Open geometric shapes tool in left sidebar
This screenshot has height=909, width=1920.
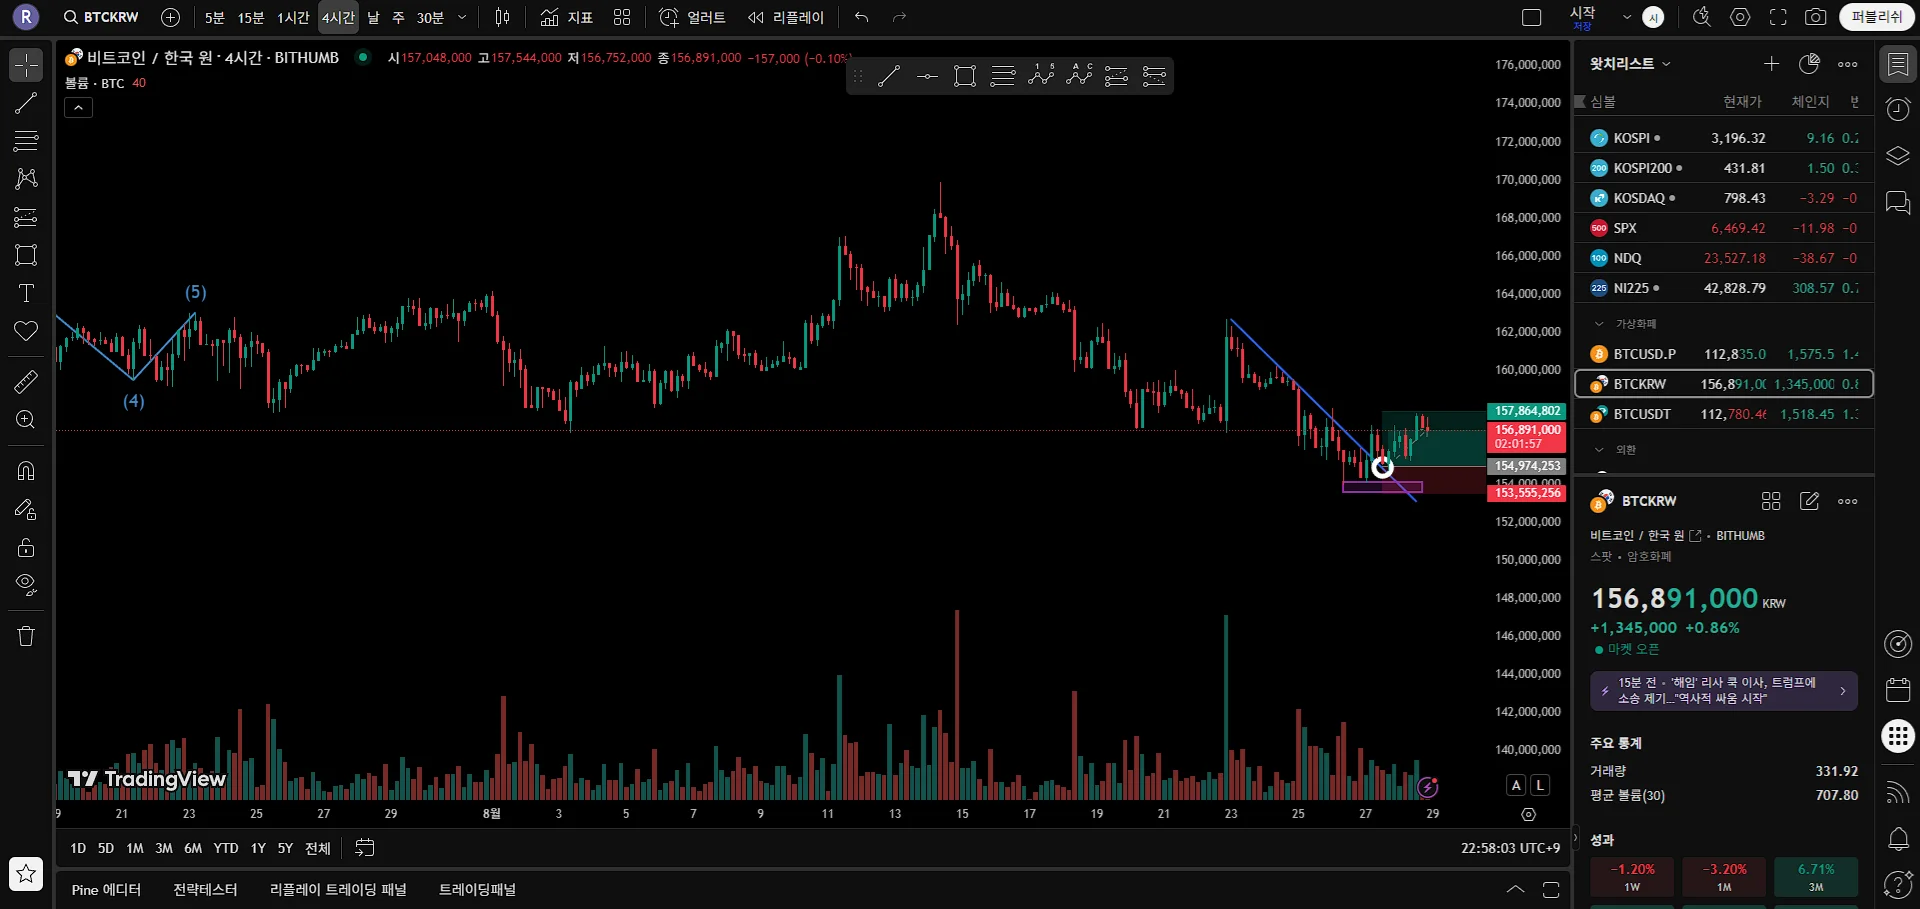click(x=26, y=255)
